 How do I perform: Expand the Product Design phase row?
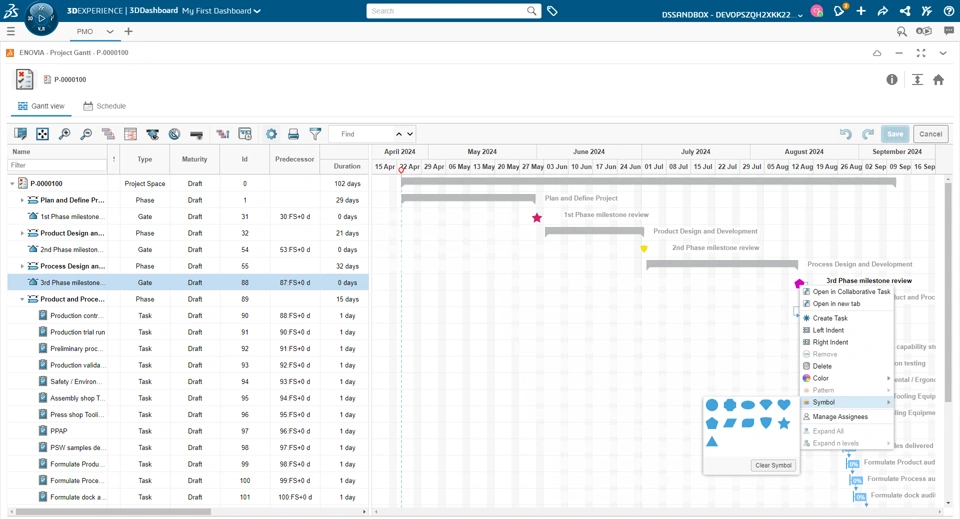tap(22, 233)
